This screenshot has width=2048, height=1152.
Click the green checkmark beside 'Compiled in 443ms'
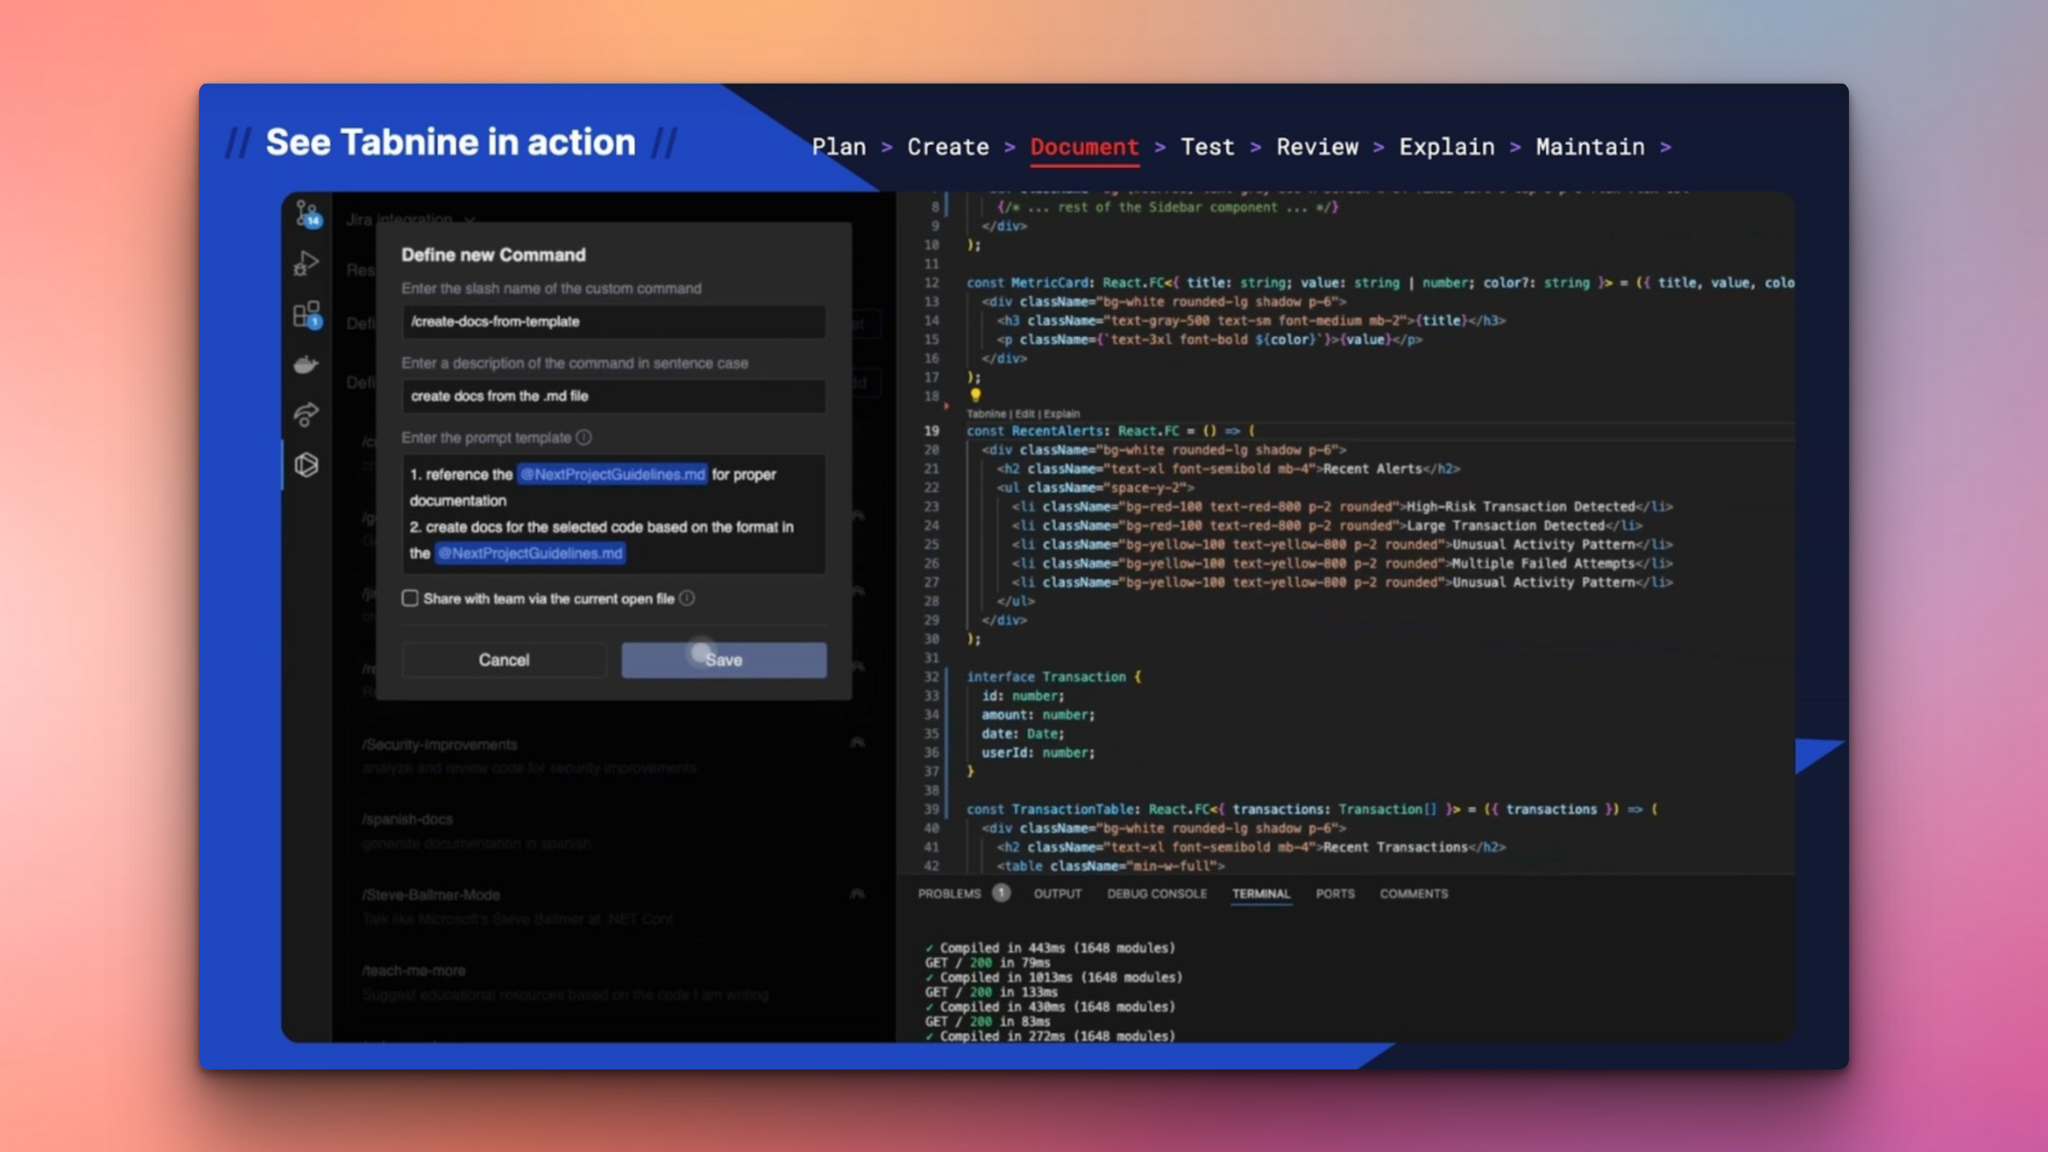point(930,948)
